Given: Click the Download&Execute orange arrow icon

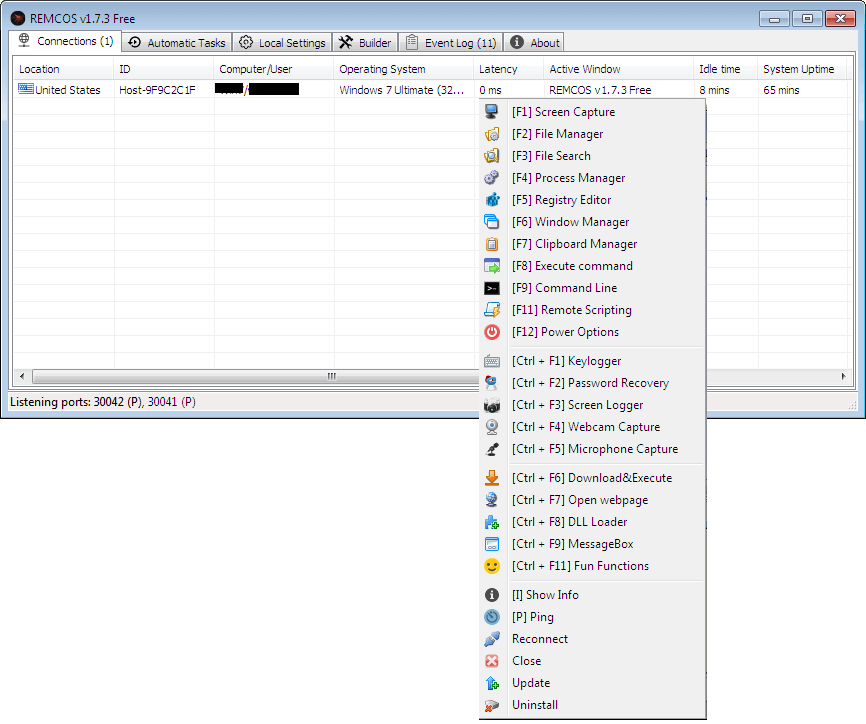Looking at the screenshot, I should 492,478.
